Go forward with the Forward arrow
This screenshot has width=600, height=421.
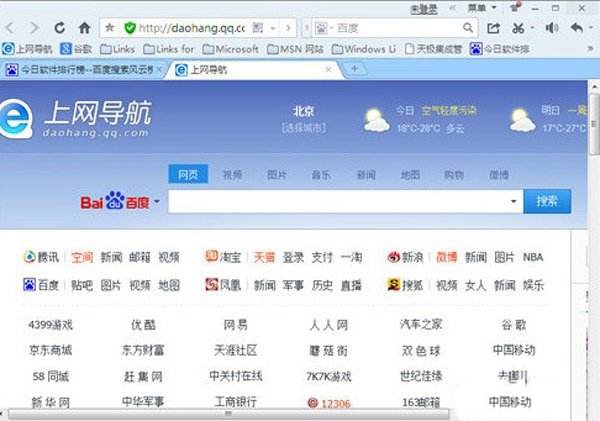(x=34, y=28)
